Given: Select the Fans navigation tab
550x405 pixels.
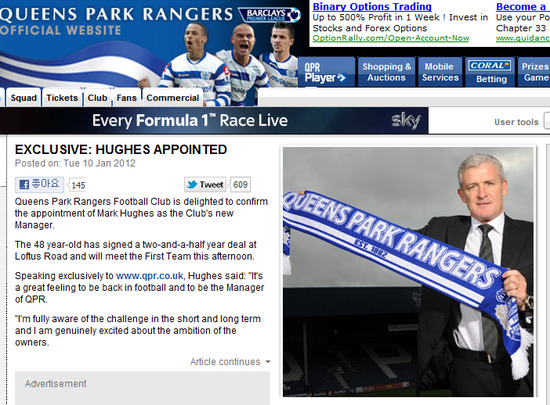Looking at the screenshot, I should tap(126, 97).
